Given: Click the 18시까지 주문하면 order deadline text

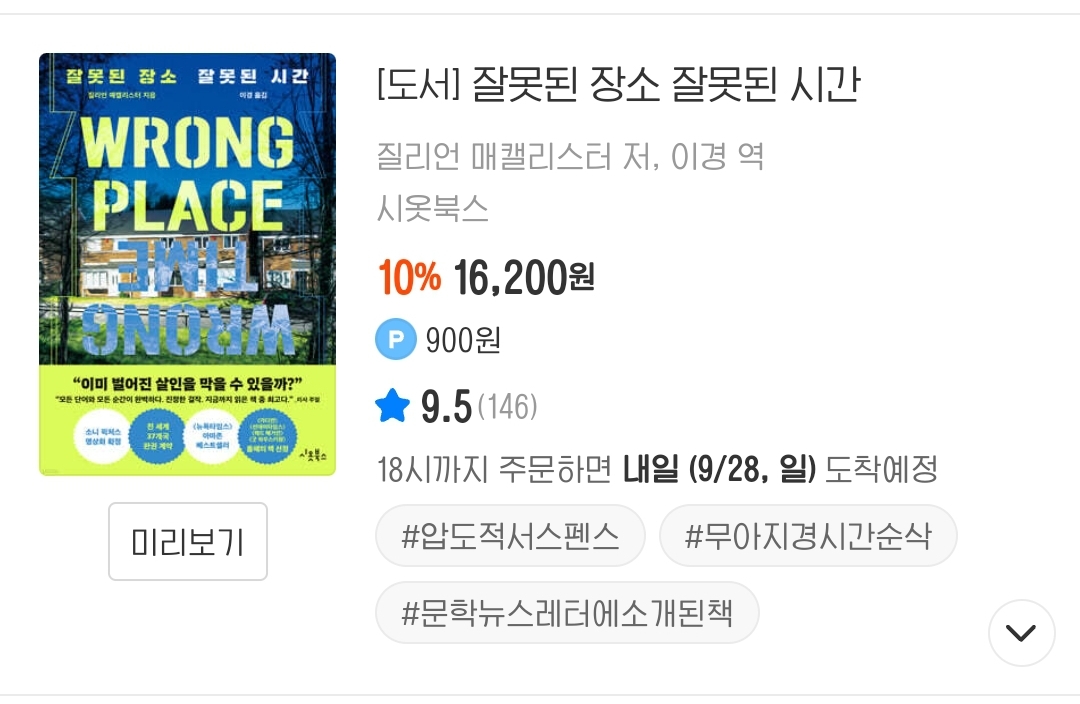Looking at the screenshot, I should [494, 469].
